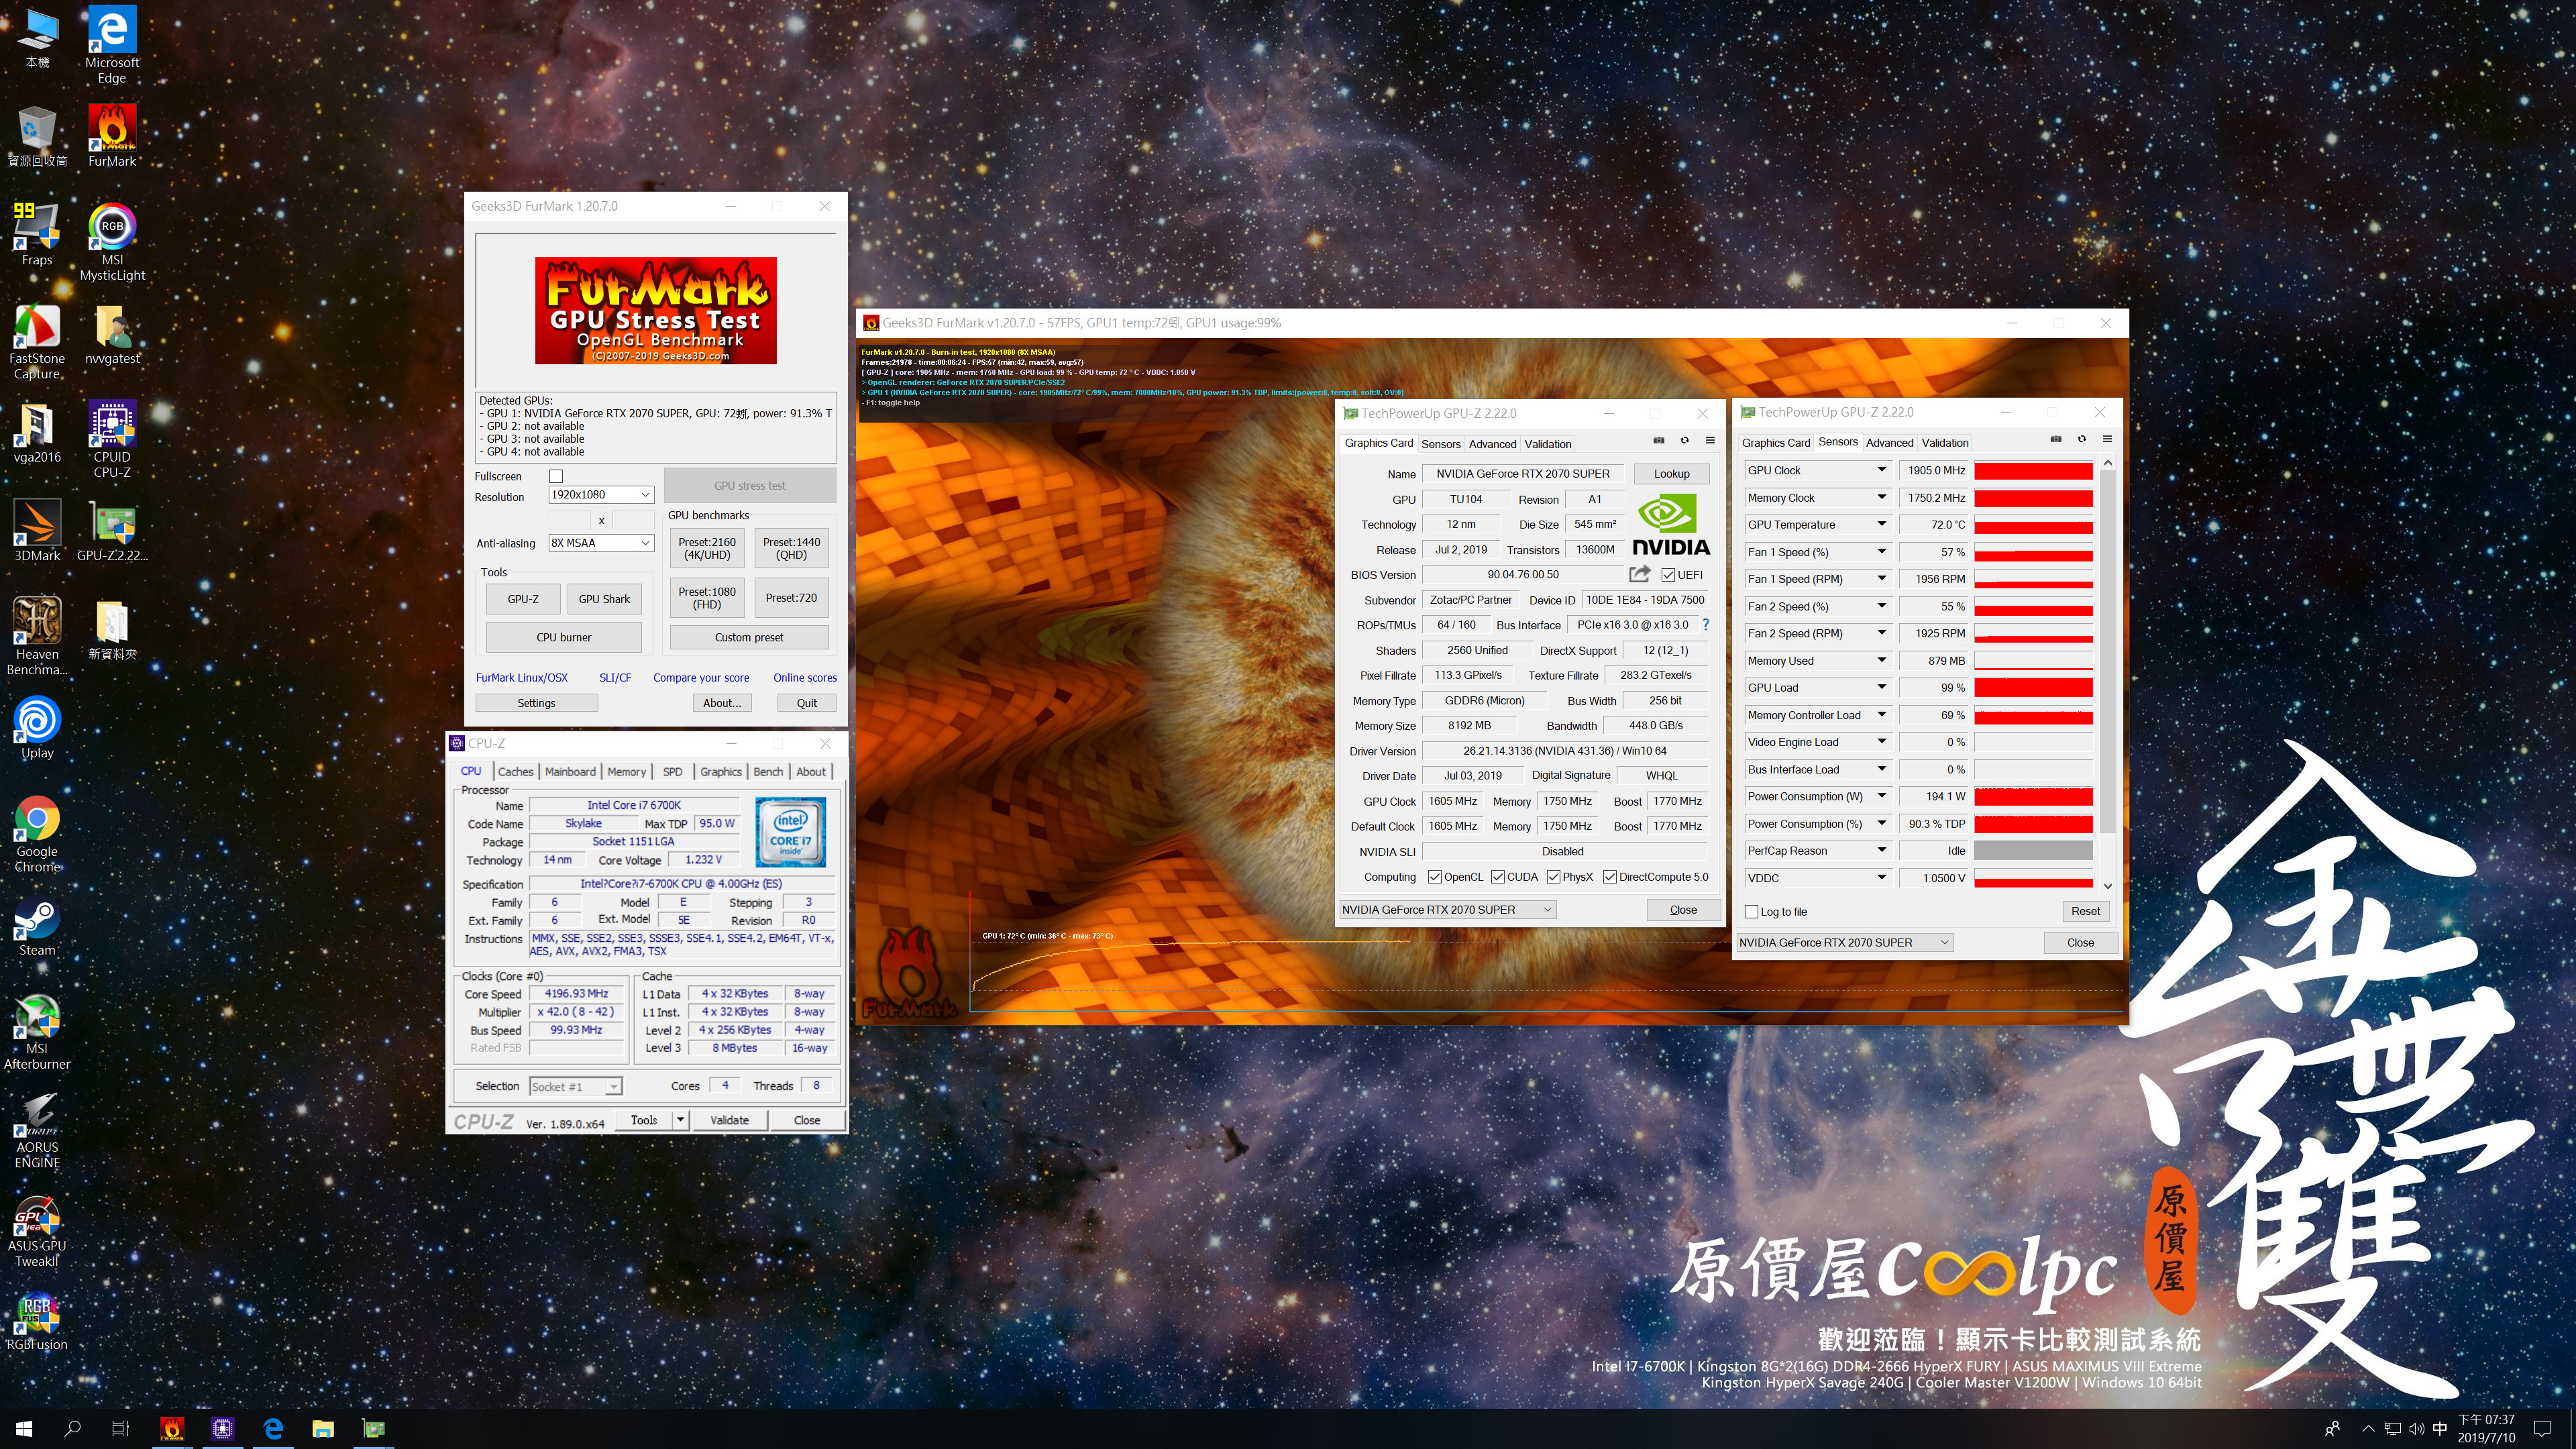Click the custom resolution width input field in FurMark
The height and width of the screenshot is (1449, 2576).
coord(570,519)
